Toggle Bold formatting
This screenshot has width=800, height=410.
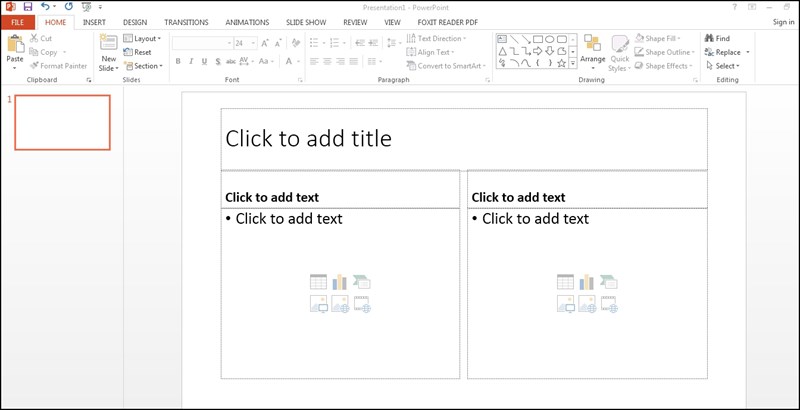point(178,61)
